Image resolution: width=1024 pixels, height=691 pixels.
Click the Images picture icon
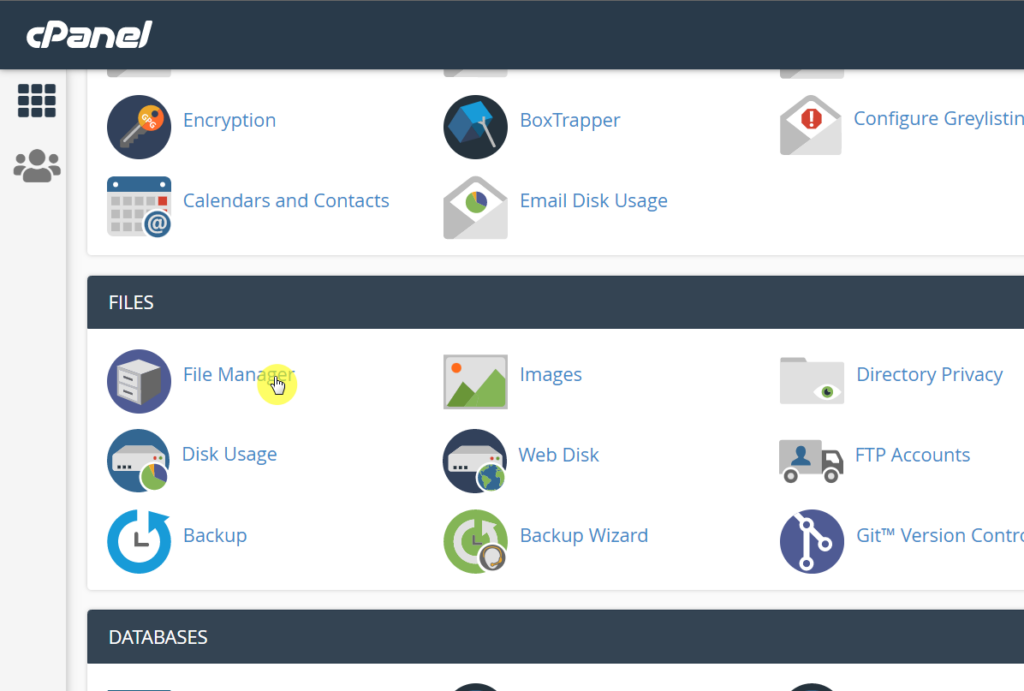(475, 381)
